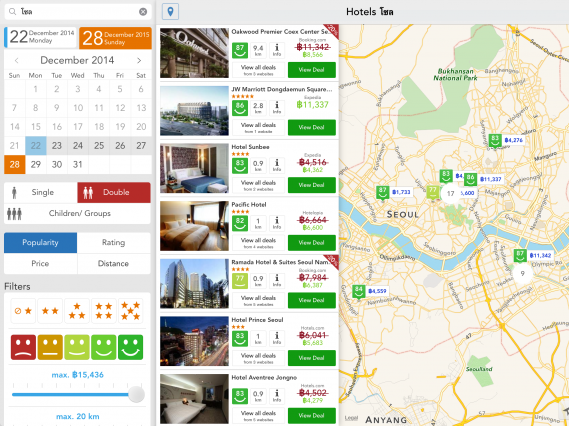Filter by light green smile rating
569x426 pixels.
coord(77,347)
